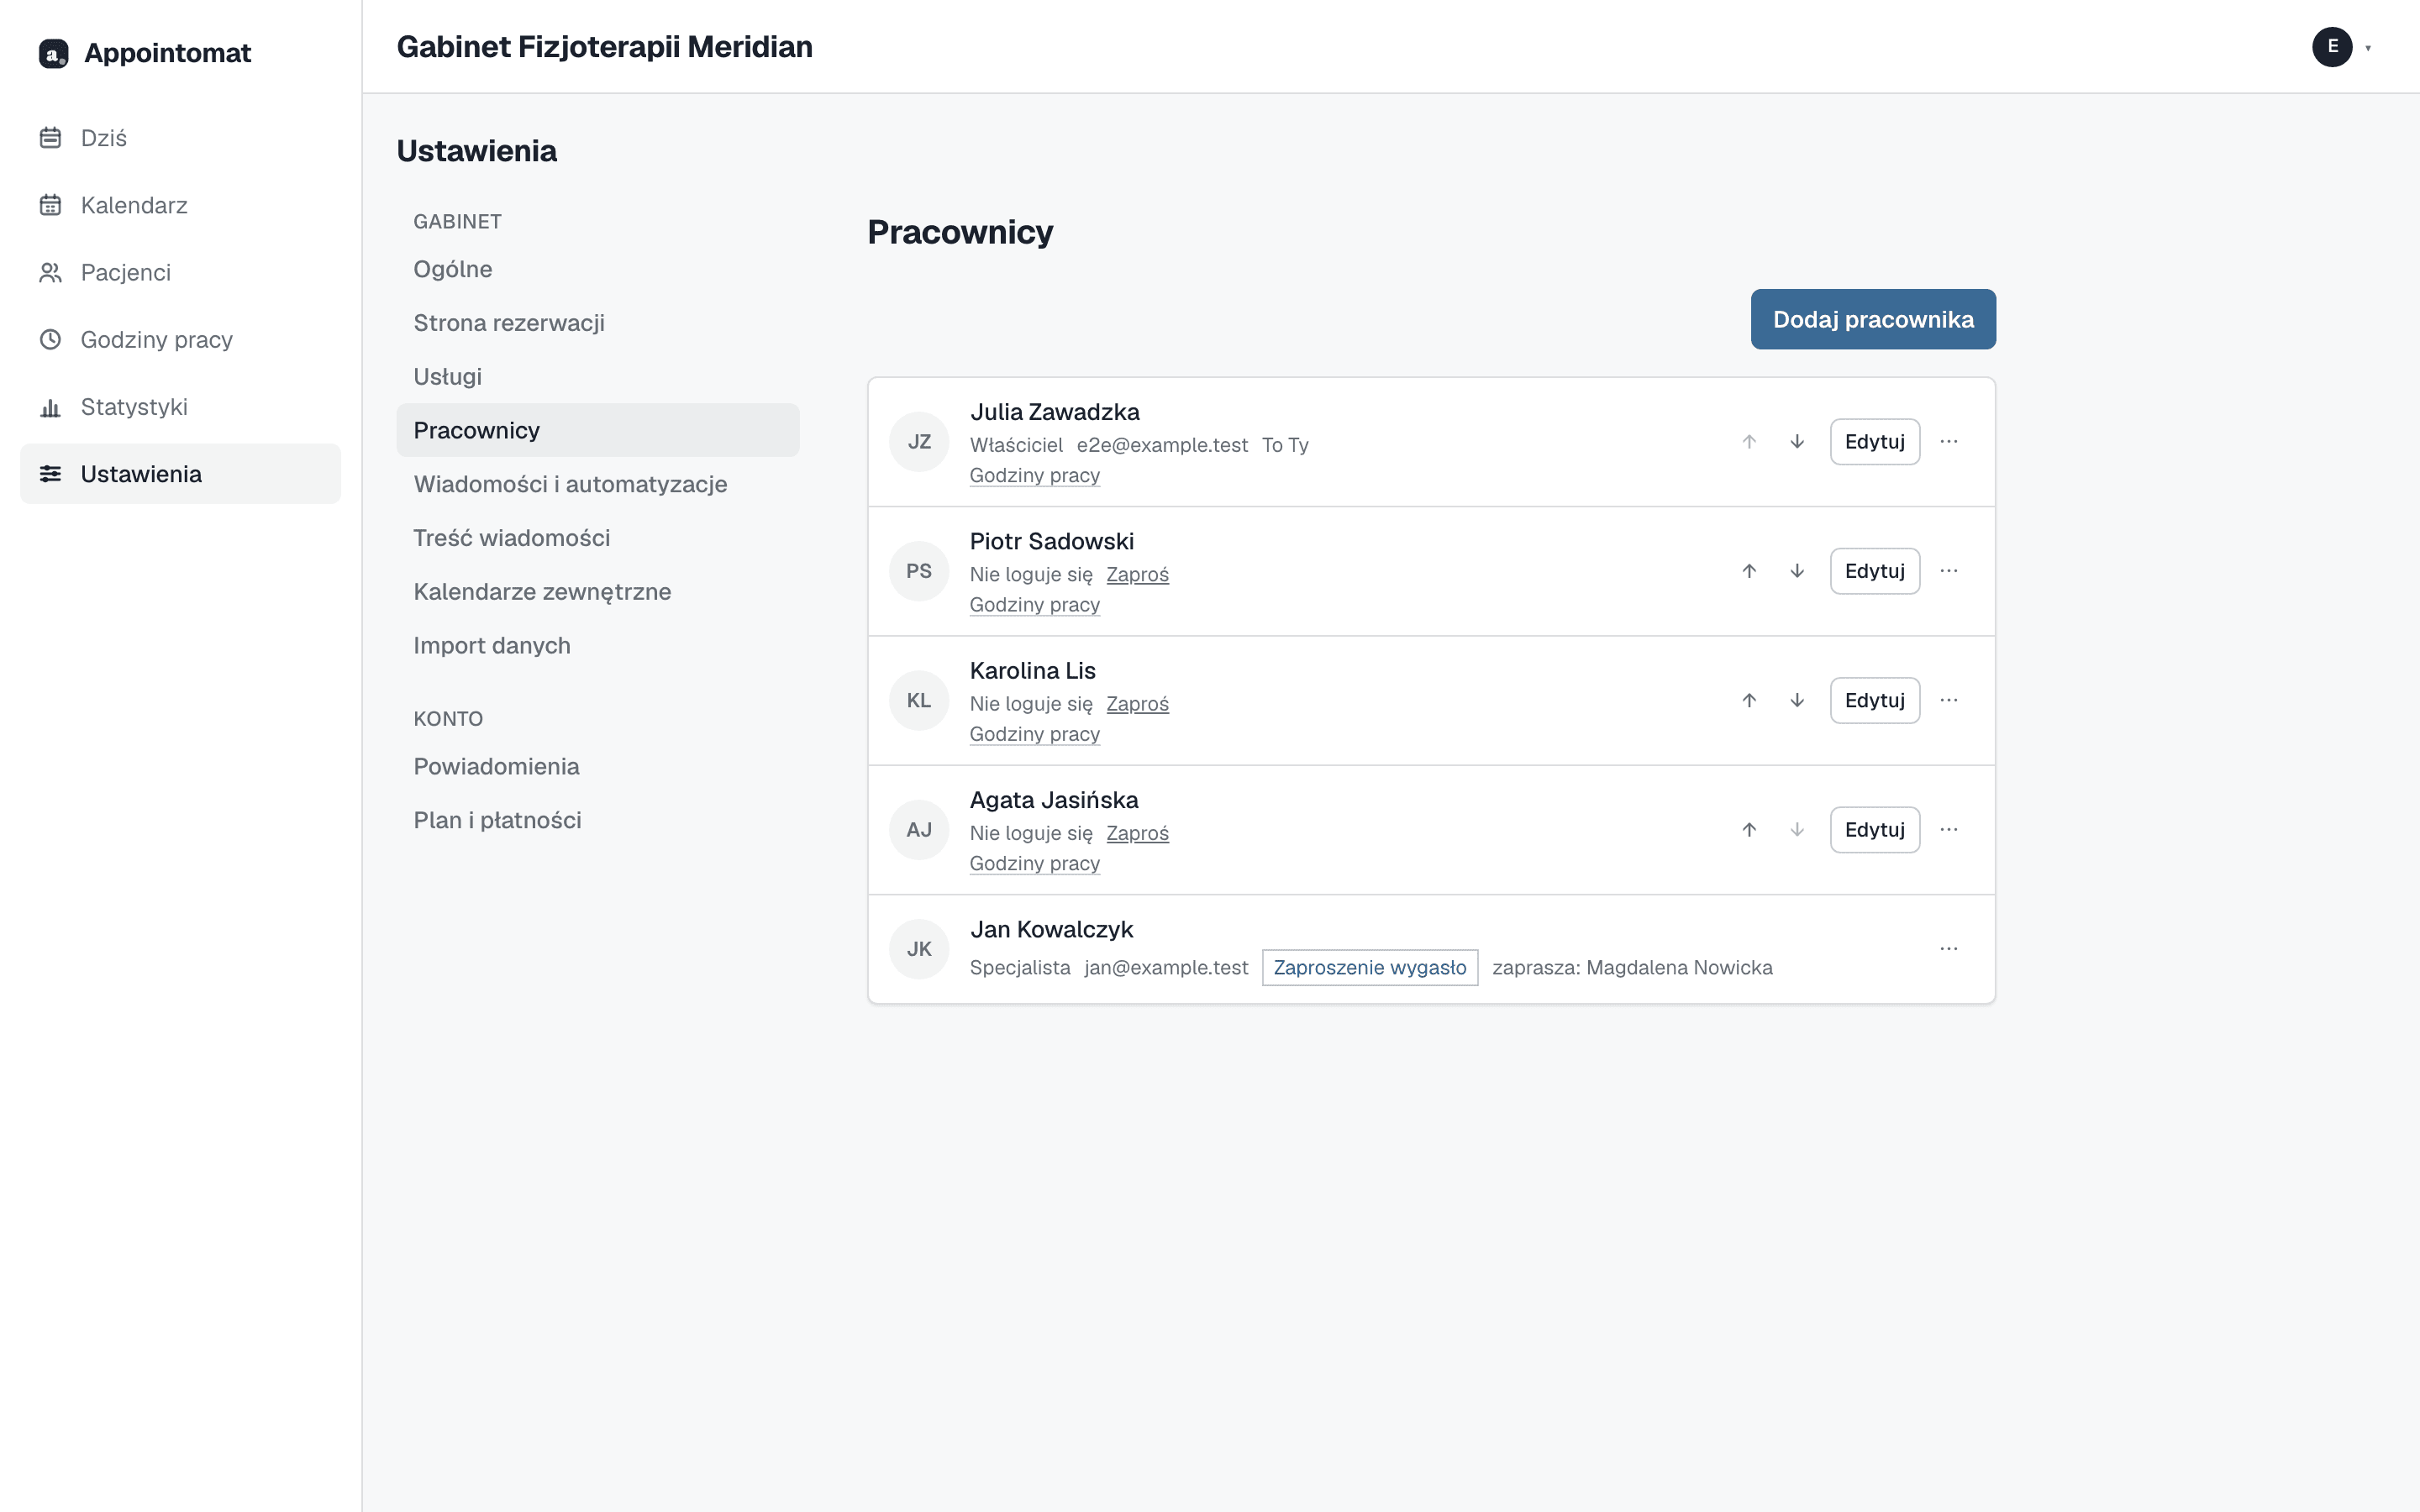Image resolution: width=2420 pixels, height=1512 pixels.
Task: Edit Julia Zawadzka with Edytuj
Action: coord(1875,441)
